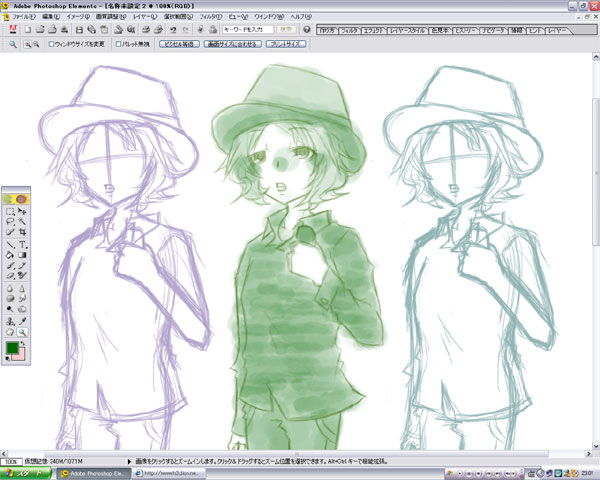Select the Smudge tool

tap(22, 299)
